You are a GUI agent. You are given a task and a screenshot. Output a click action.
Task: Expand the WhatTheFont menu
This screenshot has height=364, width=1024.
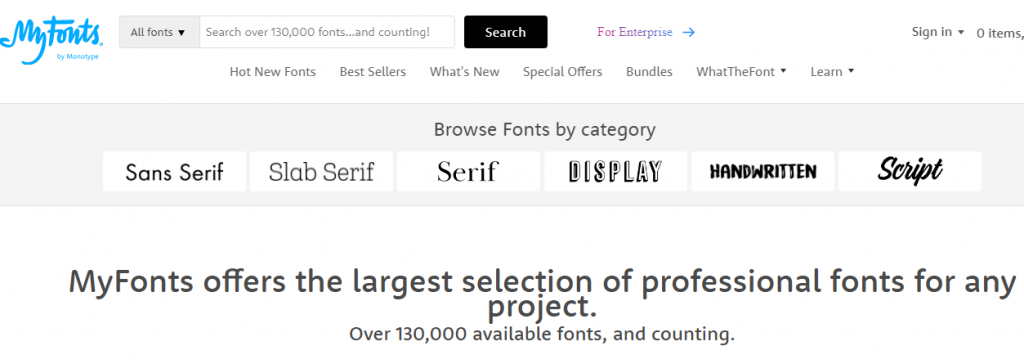click(x=741, y=72)
